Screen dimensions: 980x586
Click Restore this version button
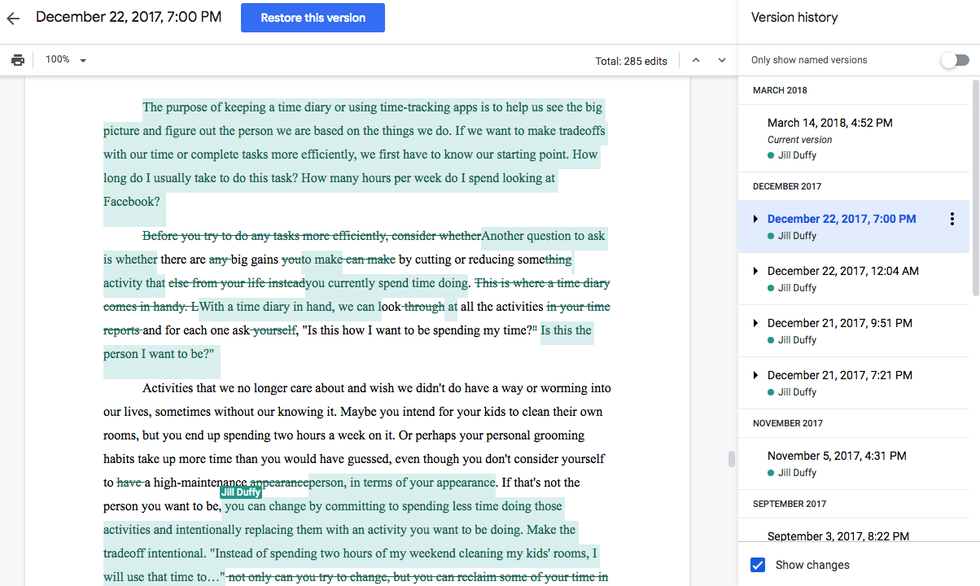pyautogui.click(x=313, y=18)
